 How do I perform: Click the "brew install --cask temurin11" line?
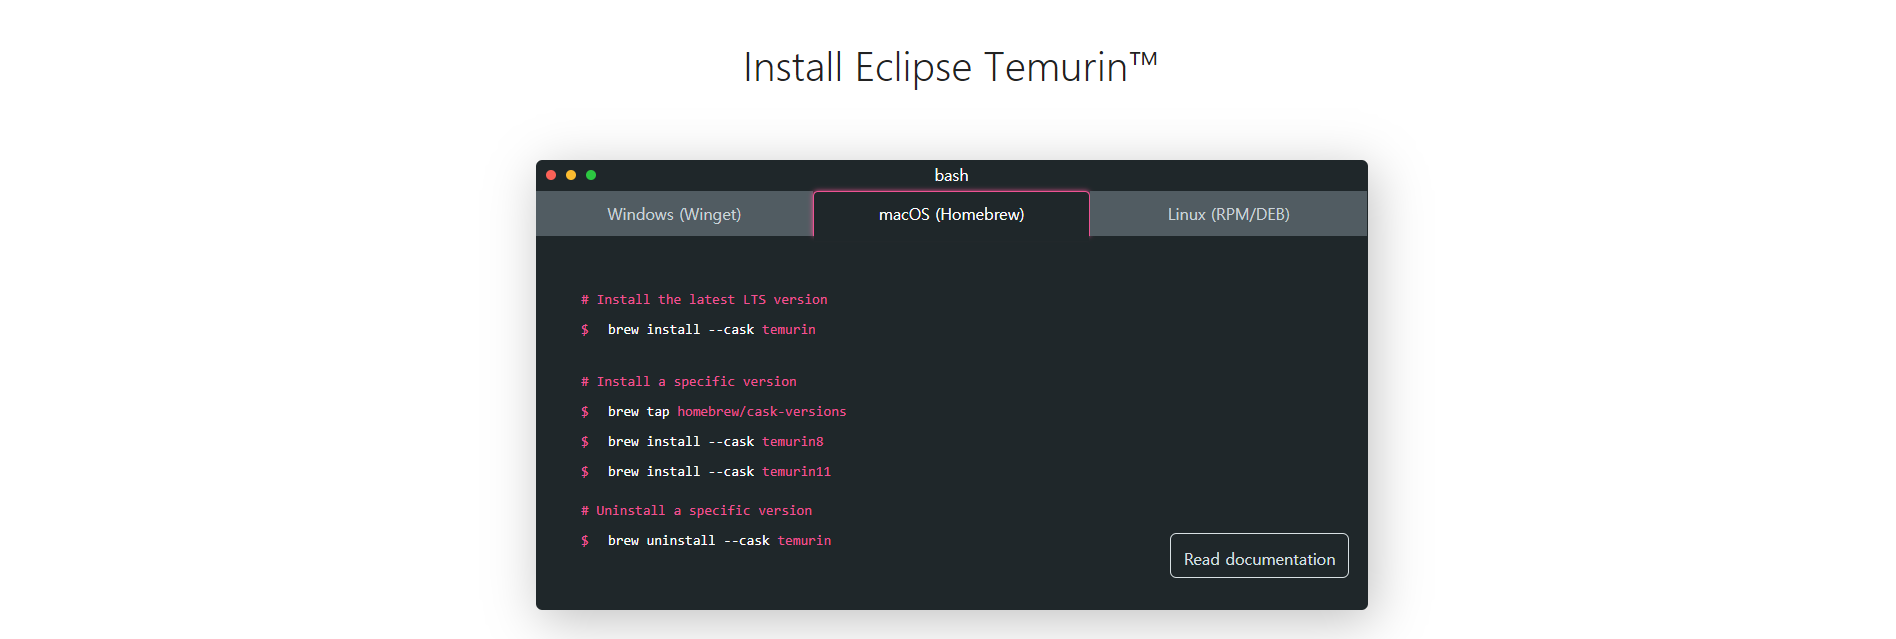719,471
